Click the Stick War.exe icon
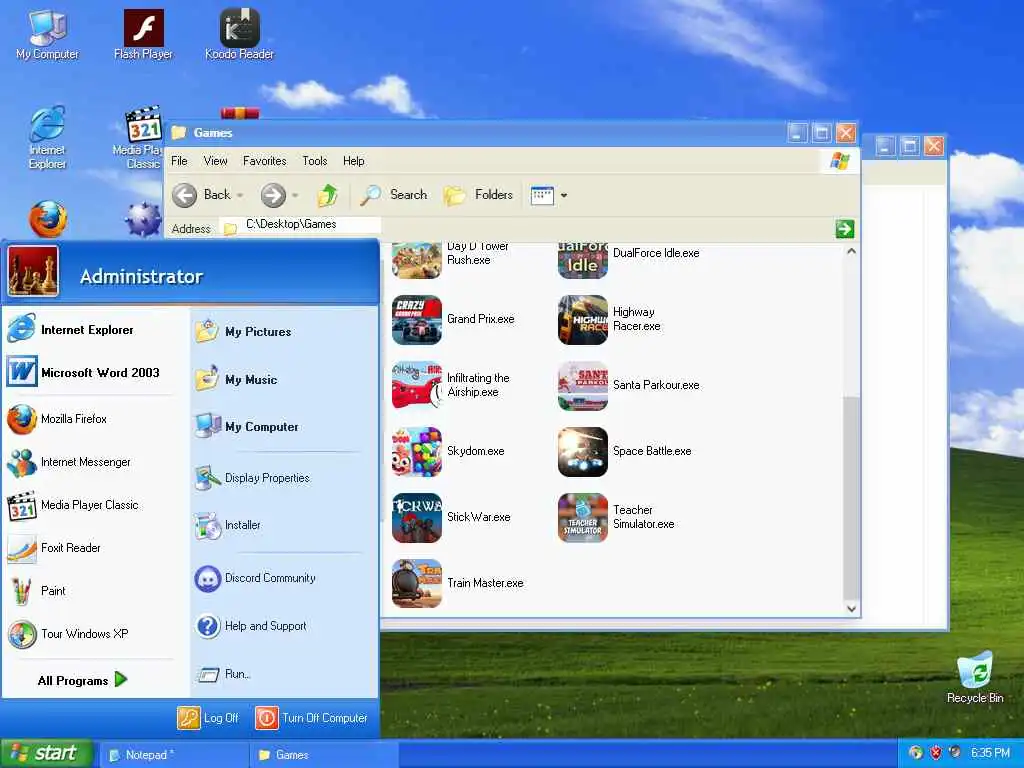This screenshot has width=1024, height=768. point(417,517)
